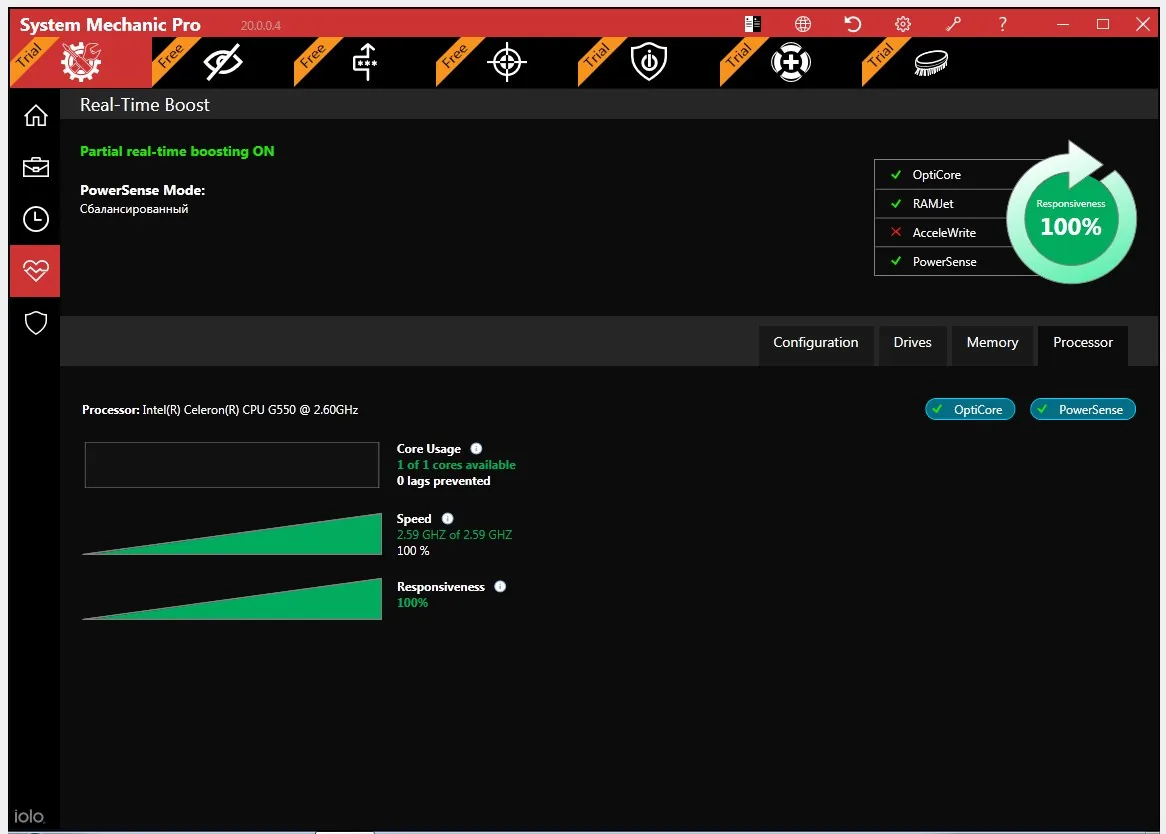This screenshot has height=834, width=1166.
Task: Click the 'Real-Time Boost' heading
Action: coord(145,105)
